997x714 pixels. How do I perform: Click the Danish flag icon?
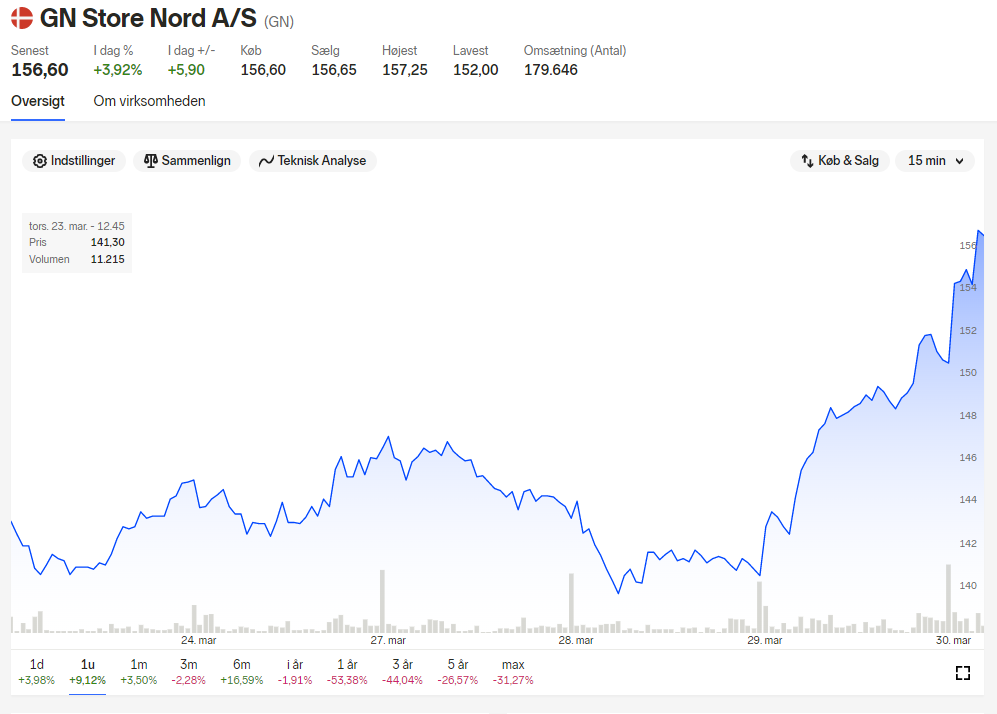(x=22, y=18)
